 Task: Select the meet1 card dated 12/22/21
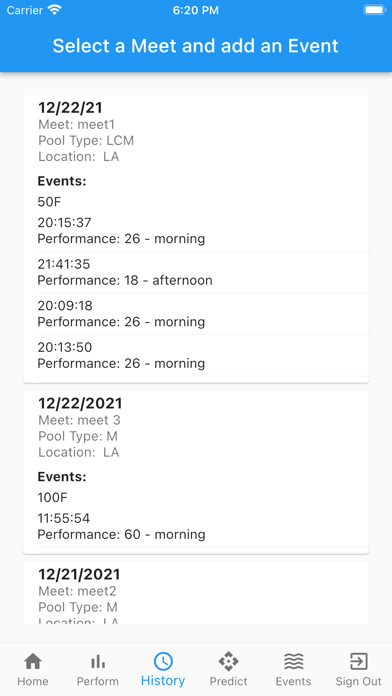196,239
